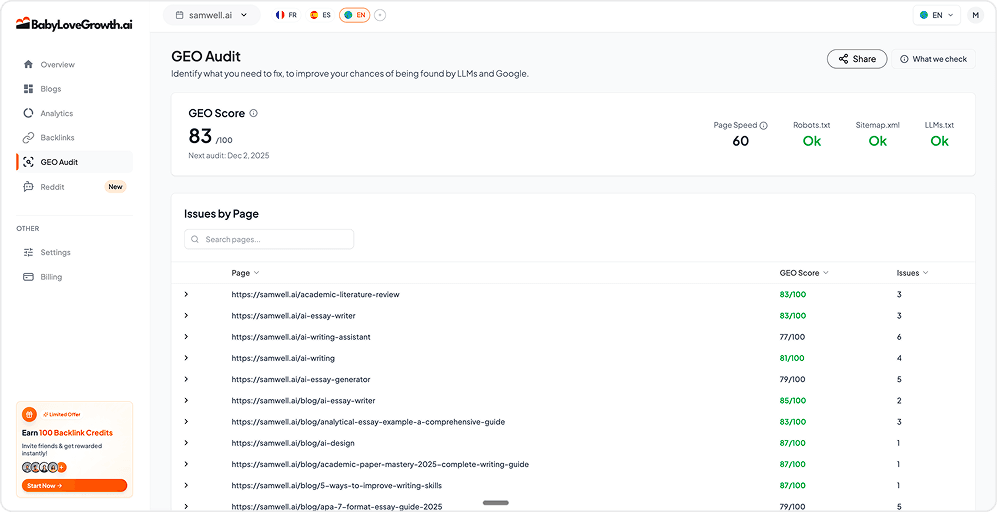Expand the blog/ai-design row
Image resolution: width=997 pixels, height=512 pixels.
pos(186,443)
